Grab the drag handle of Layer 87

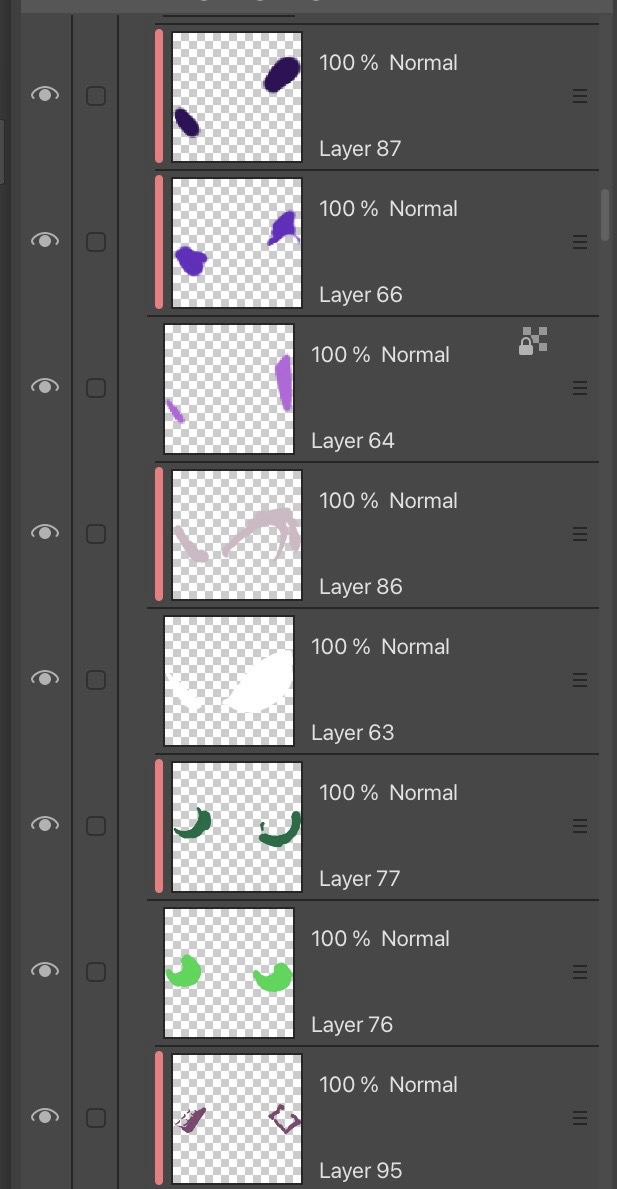579,96
